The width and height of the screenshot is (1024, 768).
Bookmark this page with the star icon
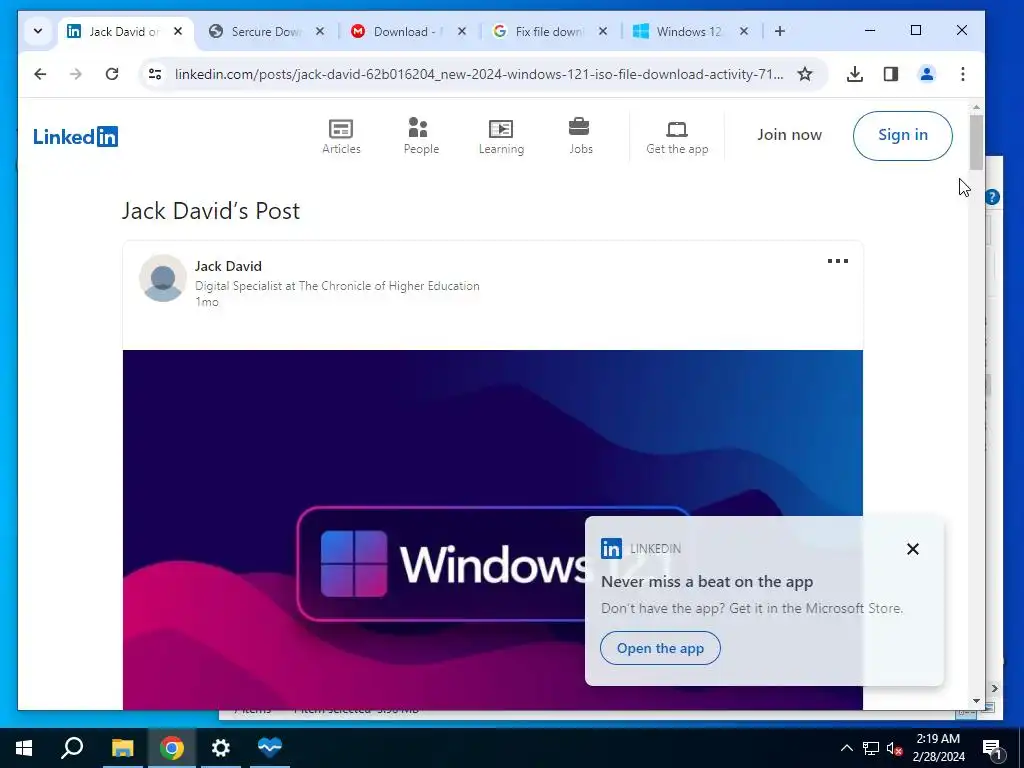[805, 74]
